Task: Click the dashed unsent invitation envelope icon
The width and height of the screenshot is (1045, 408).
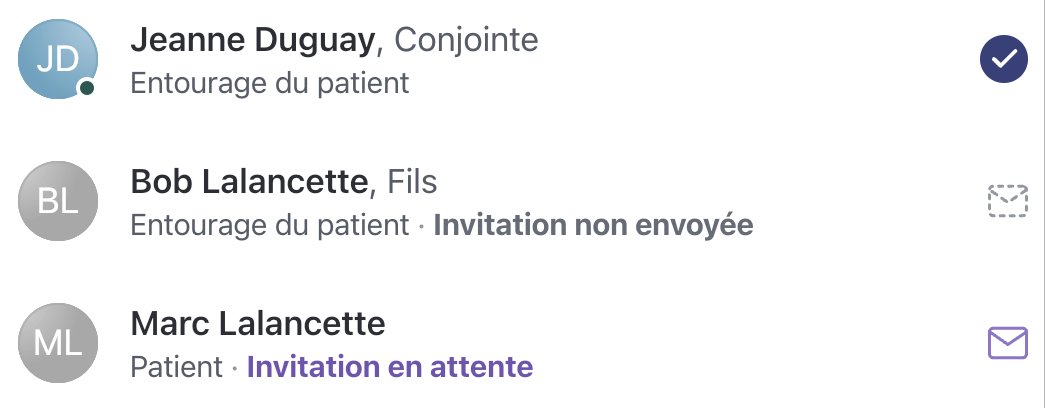Action: click(x=1007, y=202)
